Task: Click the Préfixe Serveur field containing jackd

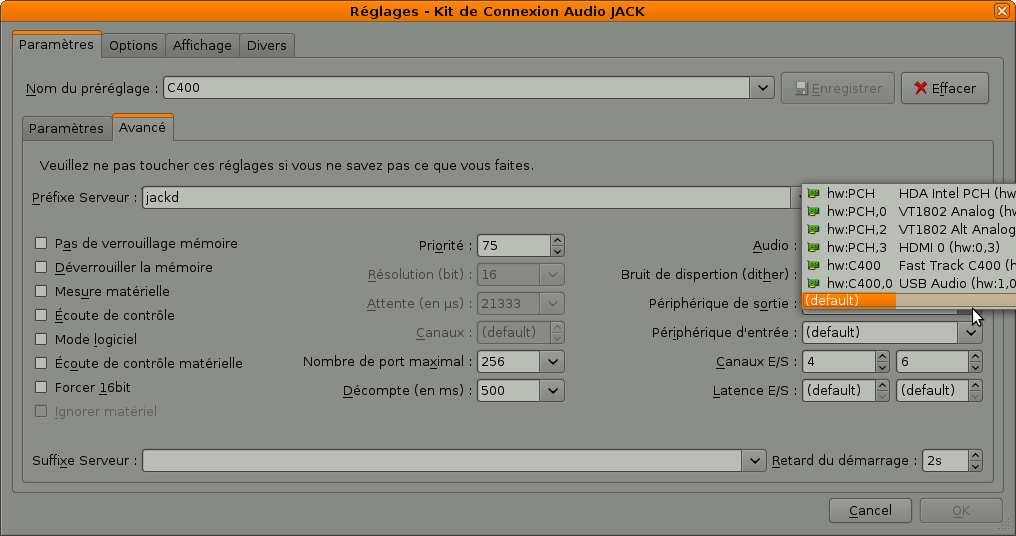Action: tap(466, 198)
